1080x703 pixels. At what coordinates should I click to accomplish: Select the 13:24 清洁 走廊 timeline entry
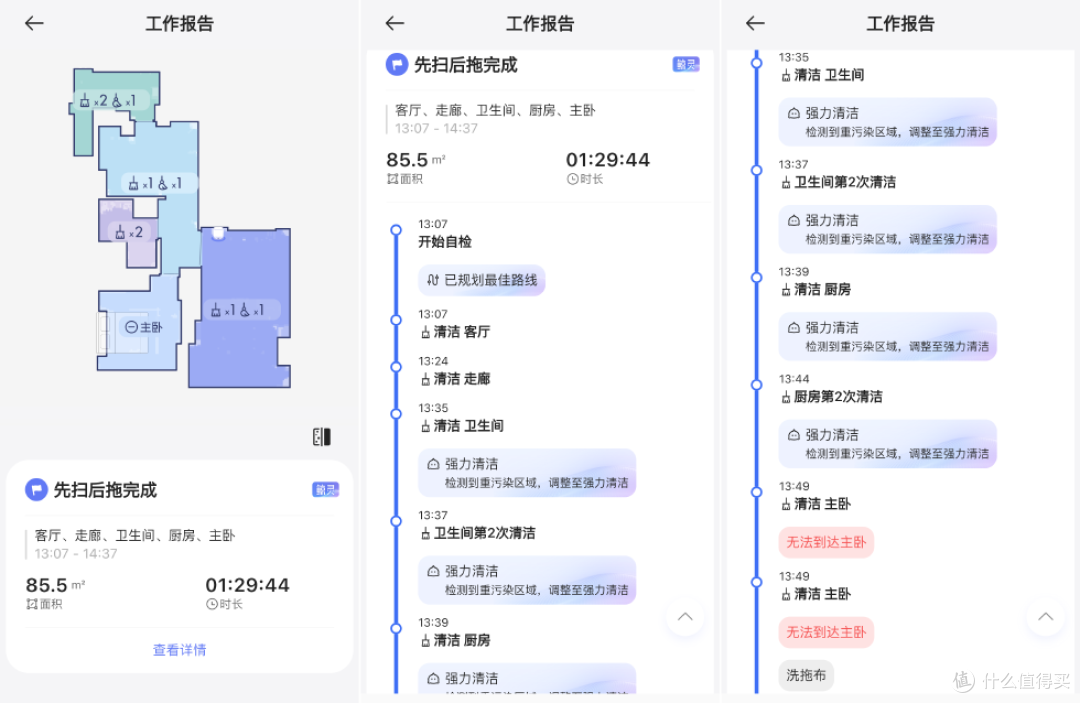point(455,370)
